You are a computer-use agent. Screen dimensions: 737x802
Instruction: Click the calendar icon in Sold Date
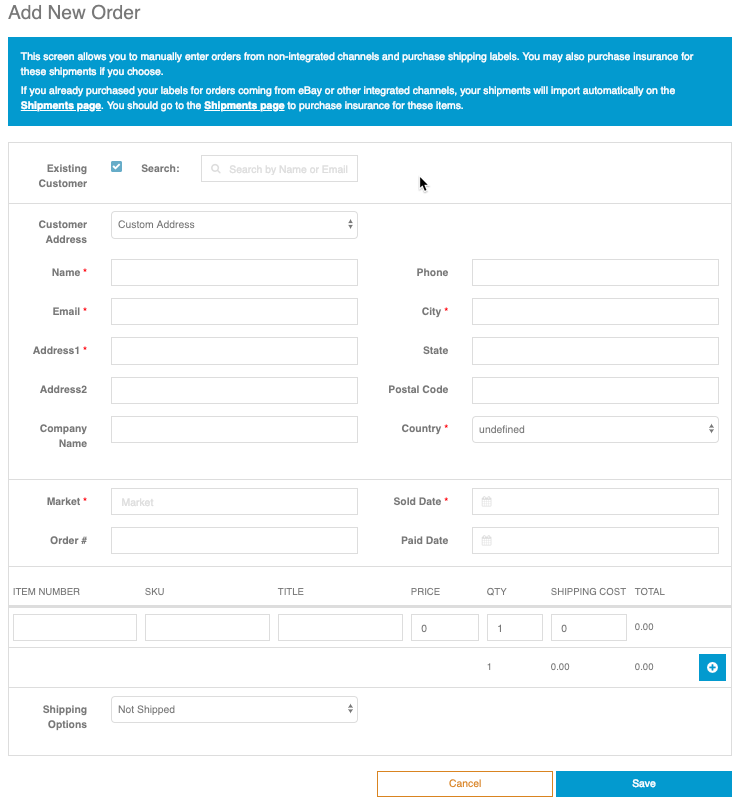pyautogui.click(x=487, y=502)
